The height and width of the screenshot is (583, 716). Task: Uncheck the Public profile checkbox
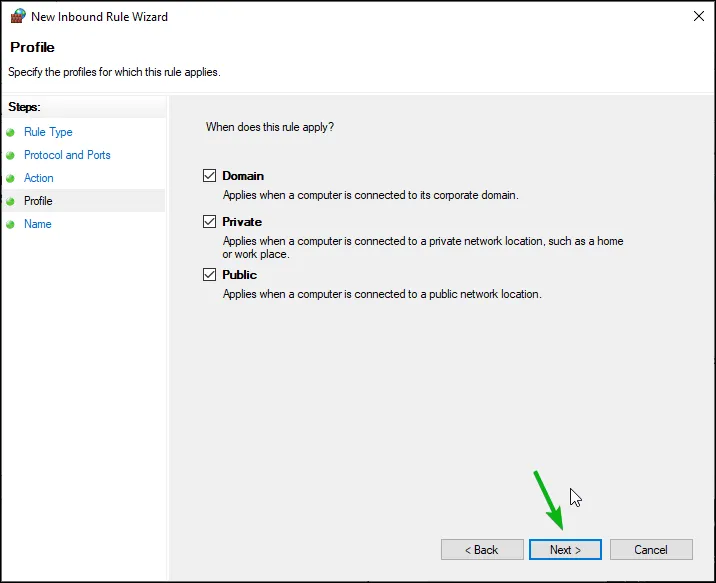coord(209,274)
